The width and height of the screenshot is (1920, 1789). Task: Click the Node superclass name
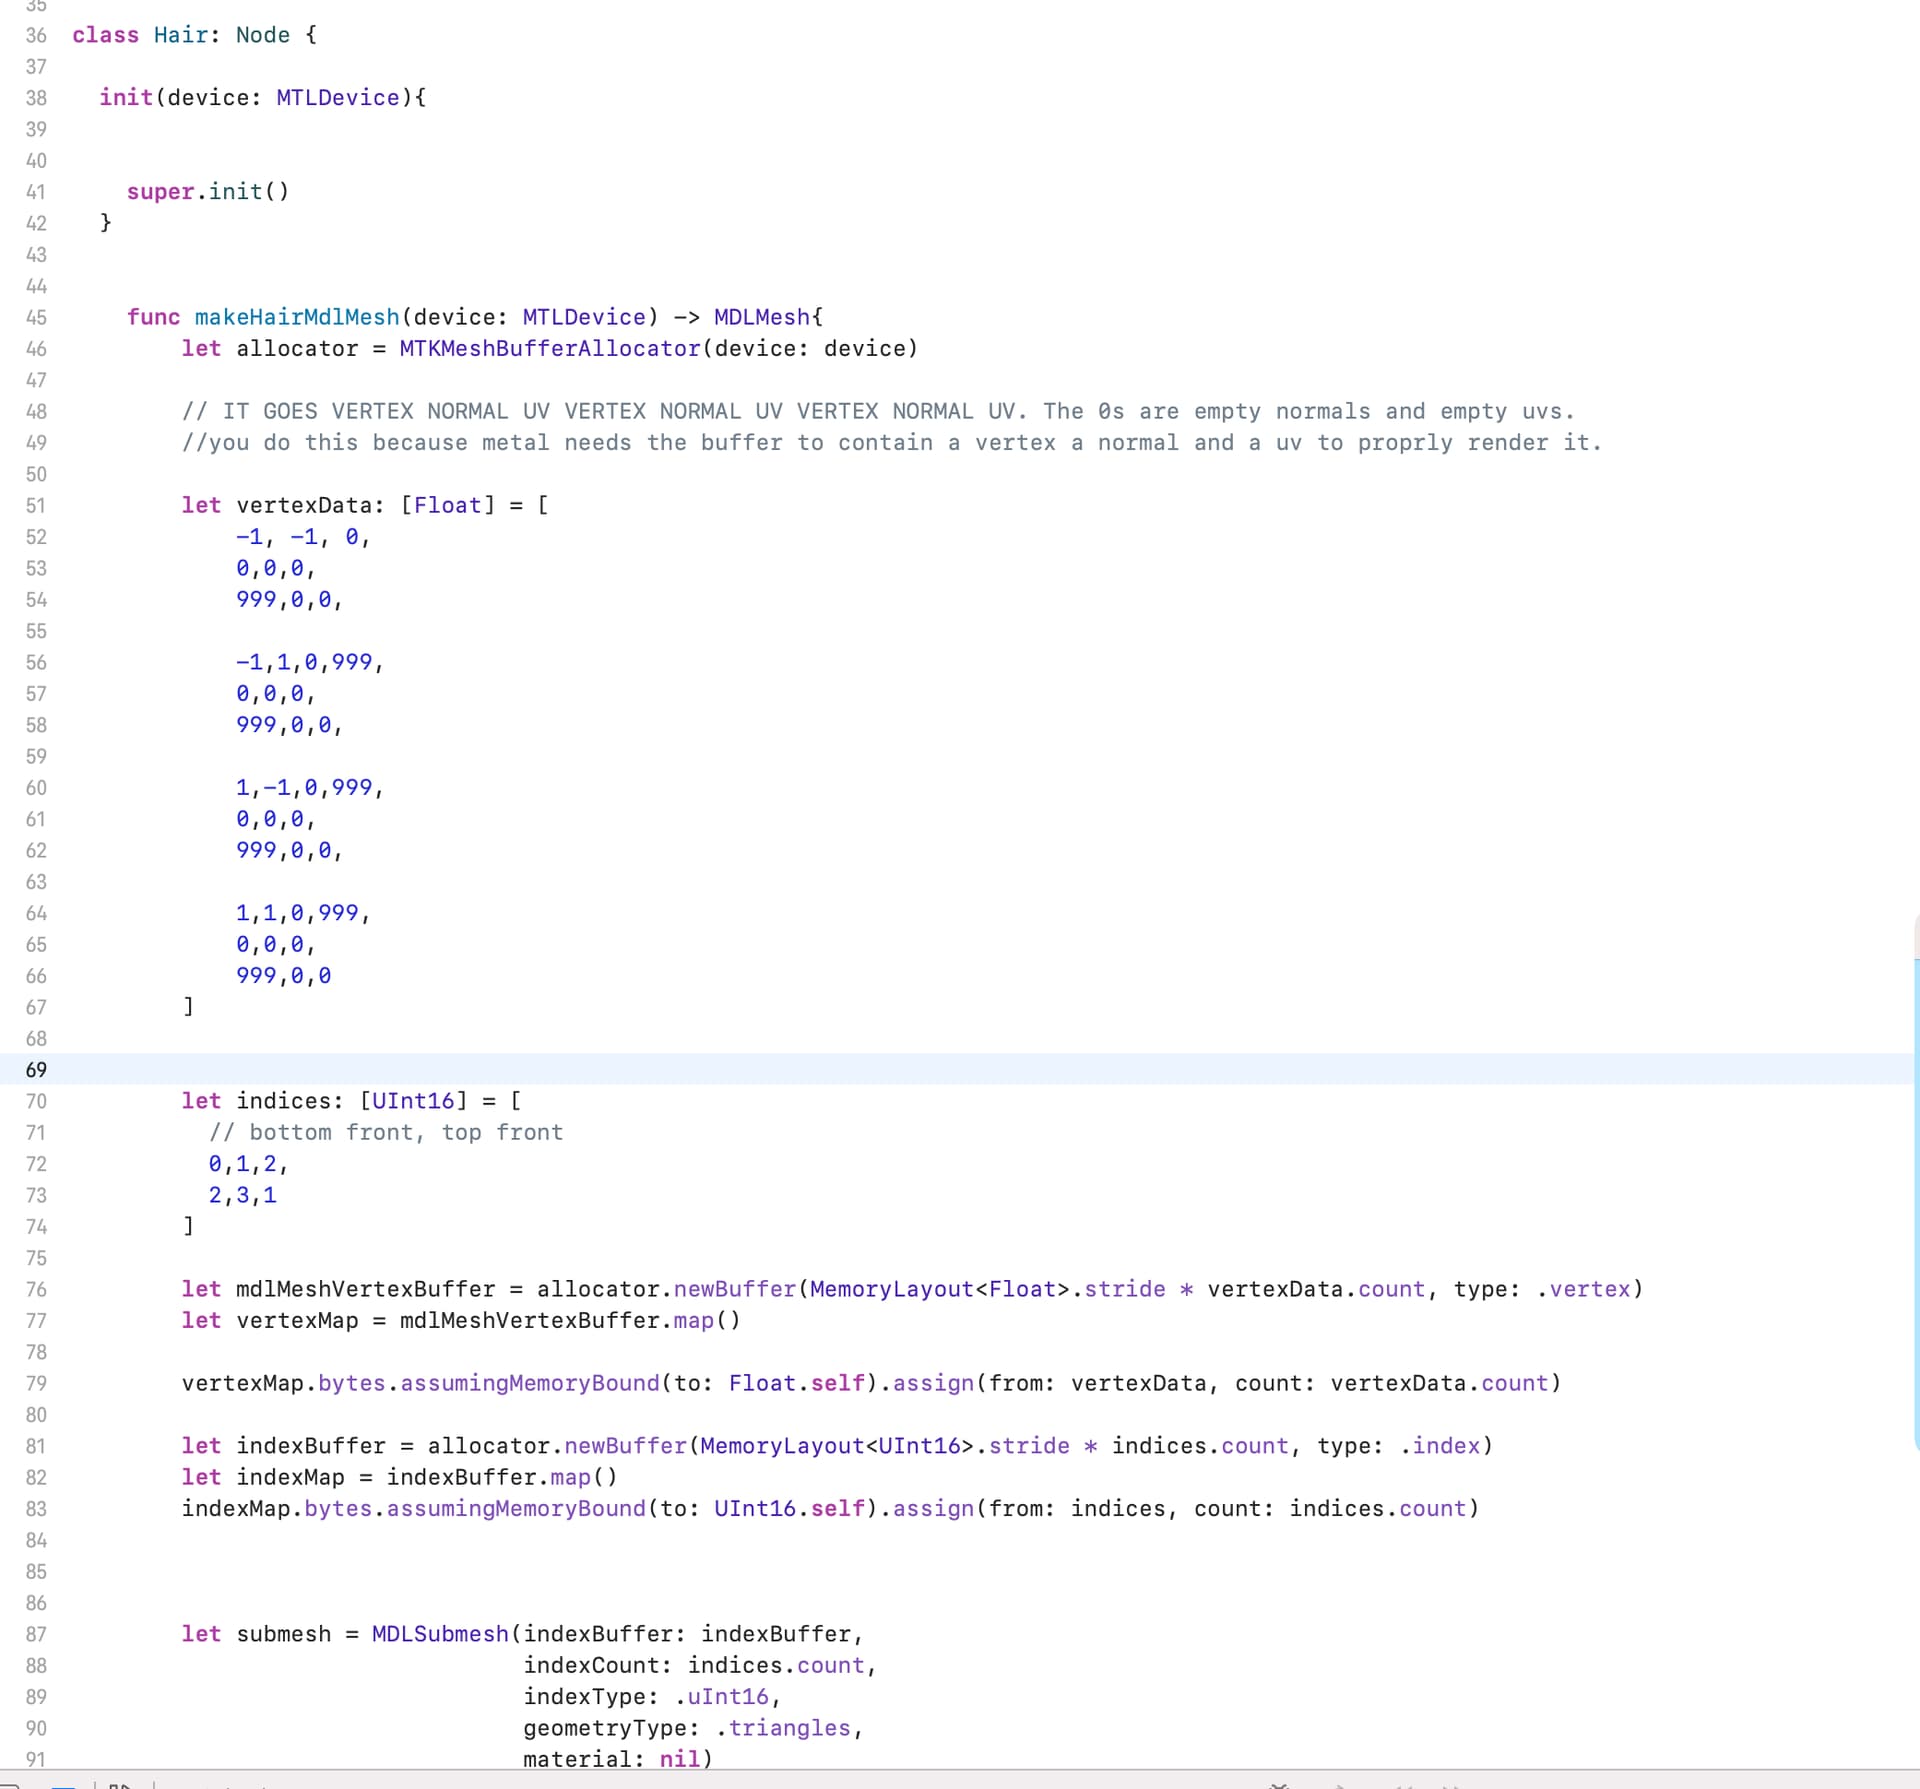pos(263,35)
